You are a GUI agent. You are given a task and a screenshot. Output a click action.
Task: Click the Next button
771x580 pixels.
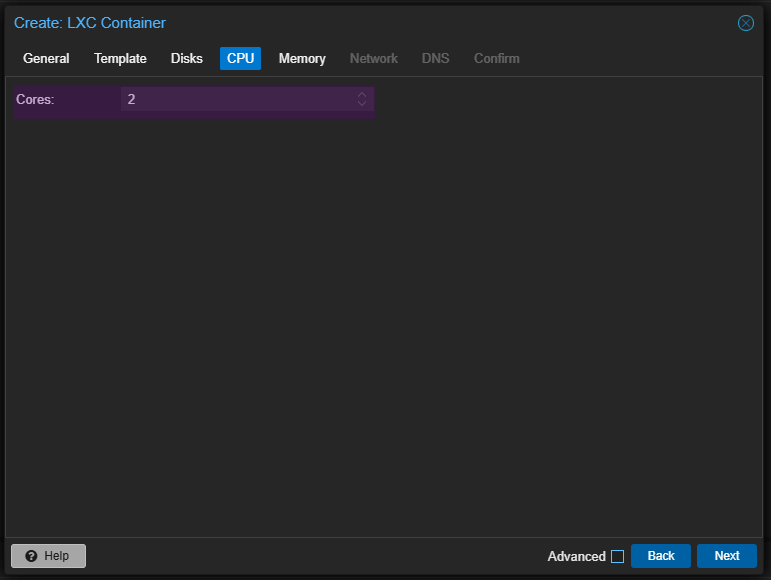[727, 556]
